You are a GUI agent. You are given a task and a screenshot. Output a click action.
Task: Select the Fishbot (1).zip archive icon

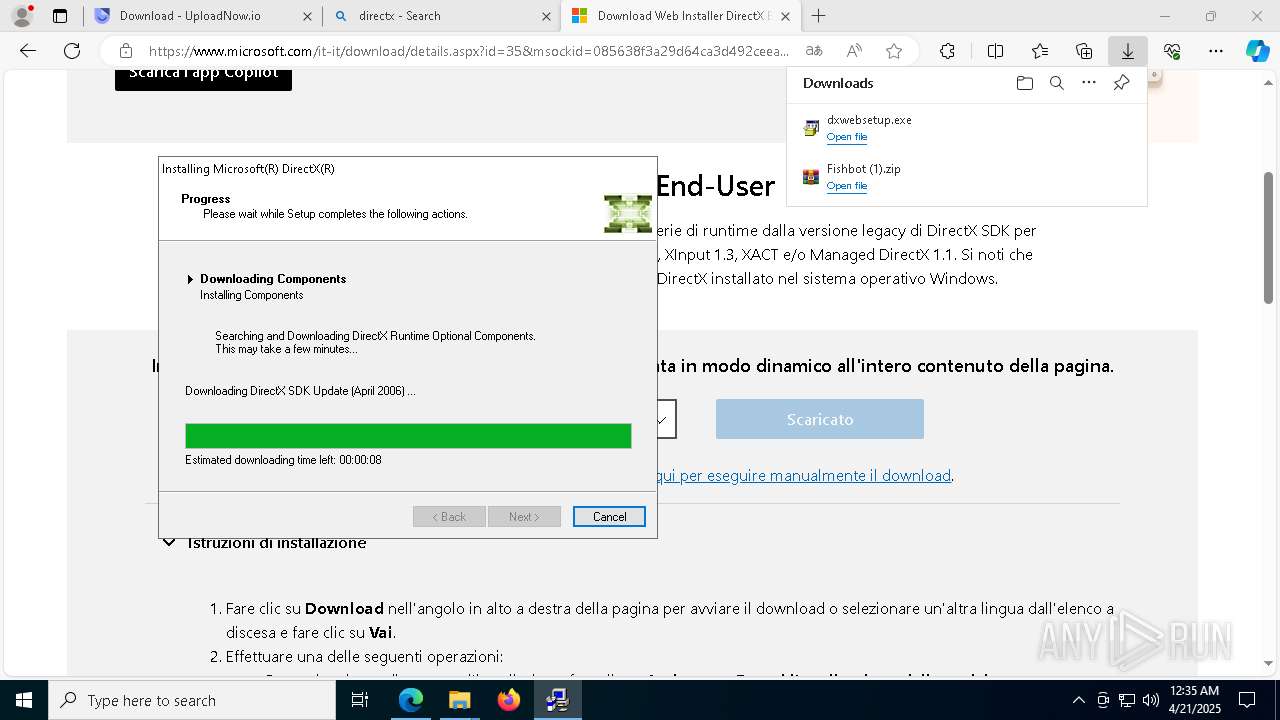click(811, 177)
